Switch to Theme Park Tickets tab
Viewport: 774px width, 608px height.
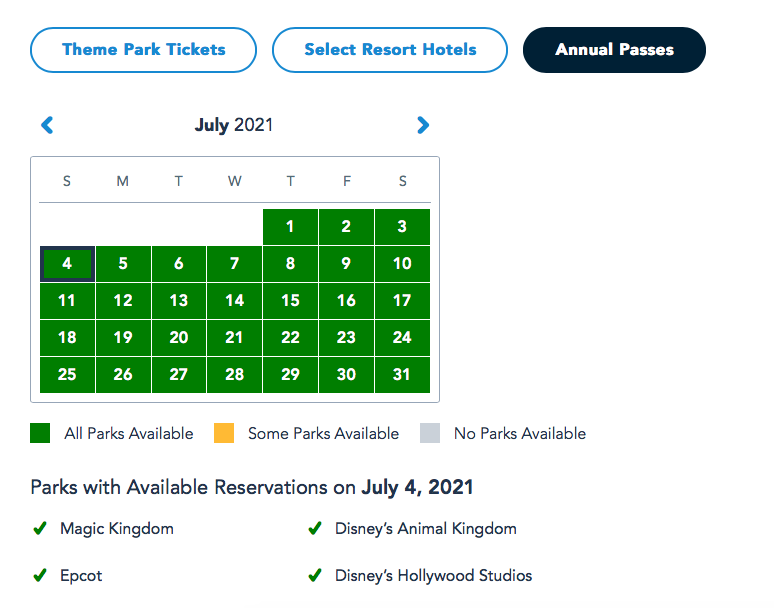143,50
